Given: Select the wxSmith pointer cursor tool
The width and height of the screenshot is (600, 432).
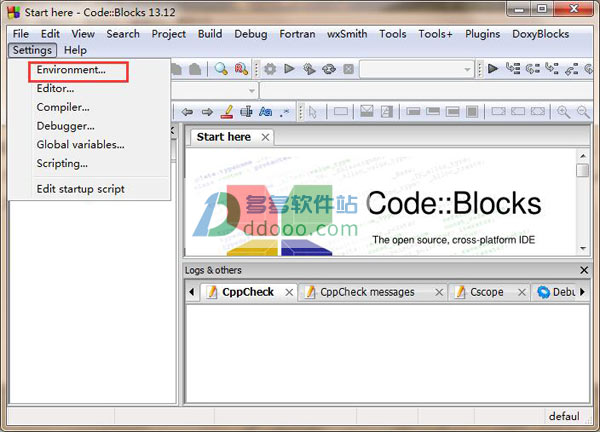Looking at the screenshot, I should coord(313,112).
